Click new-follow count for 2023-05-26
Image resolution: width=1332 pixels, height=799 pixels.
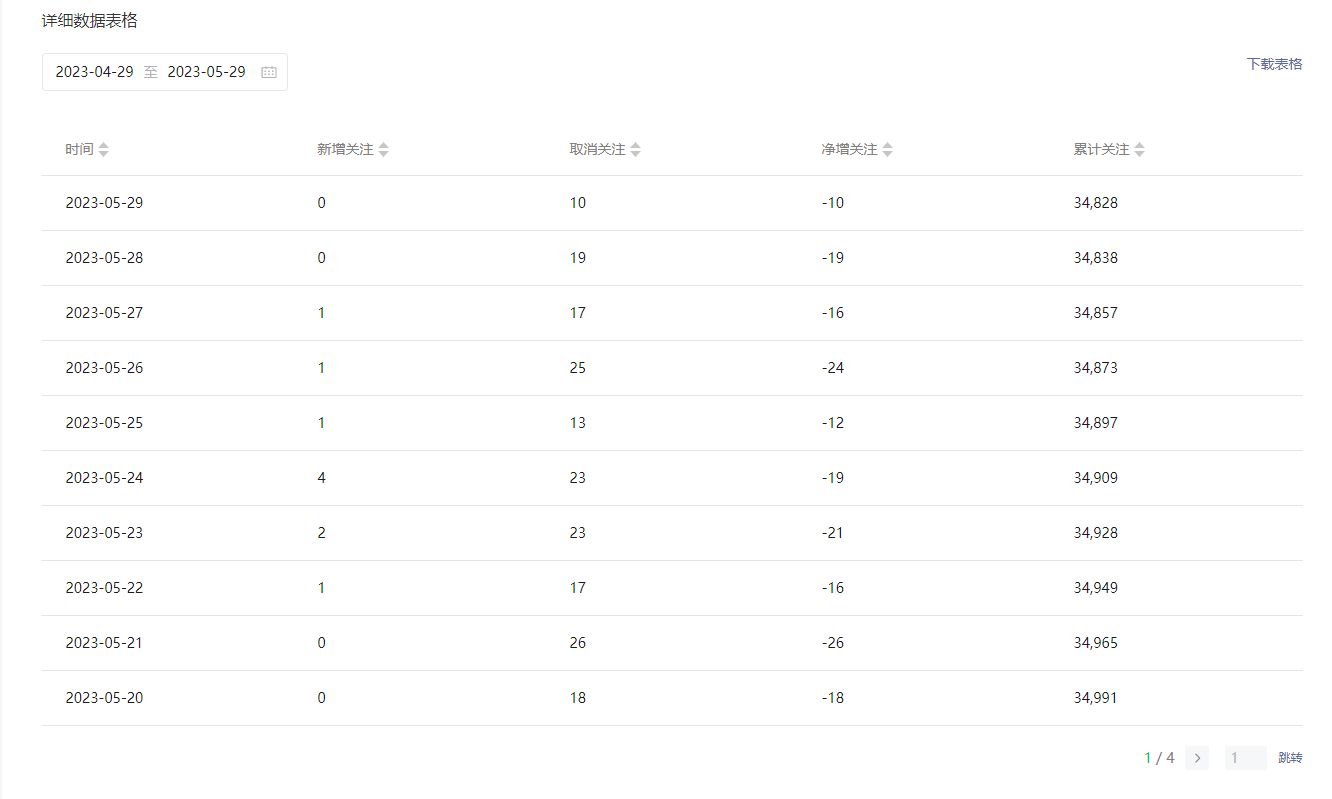click(321, 368)
